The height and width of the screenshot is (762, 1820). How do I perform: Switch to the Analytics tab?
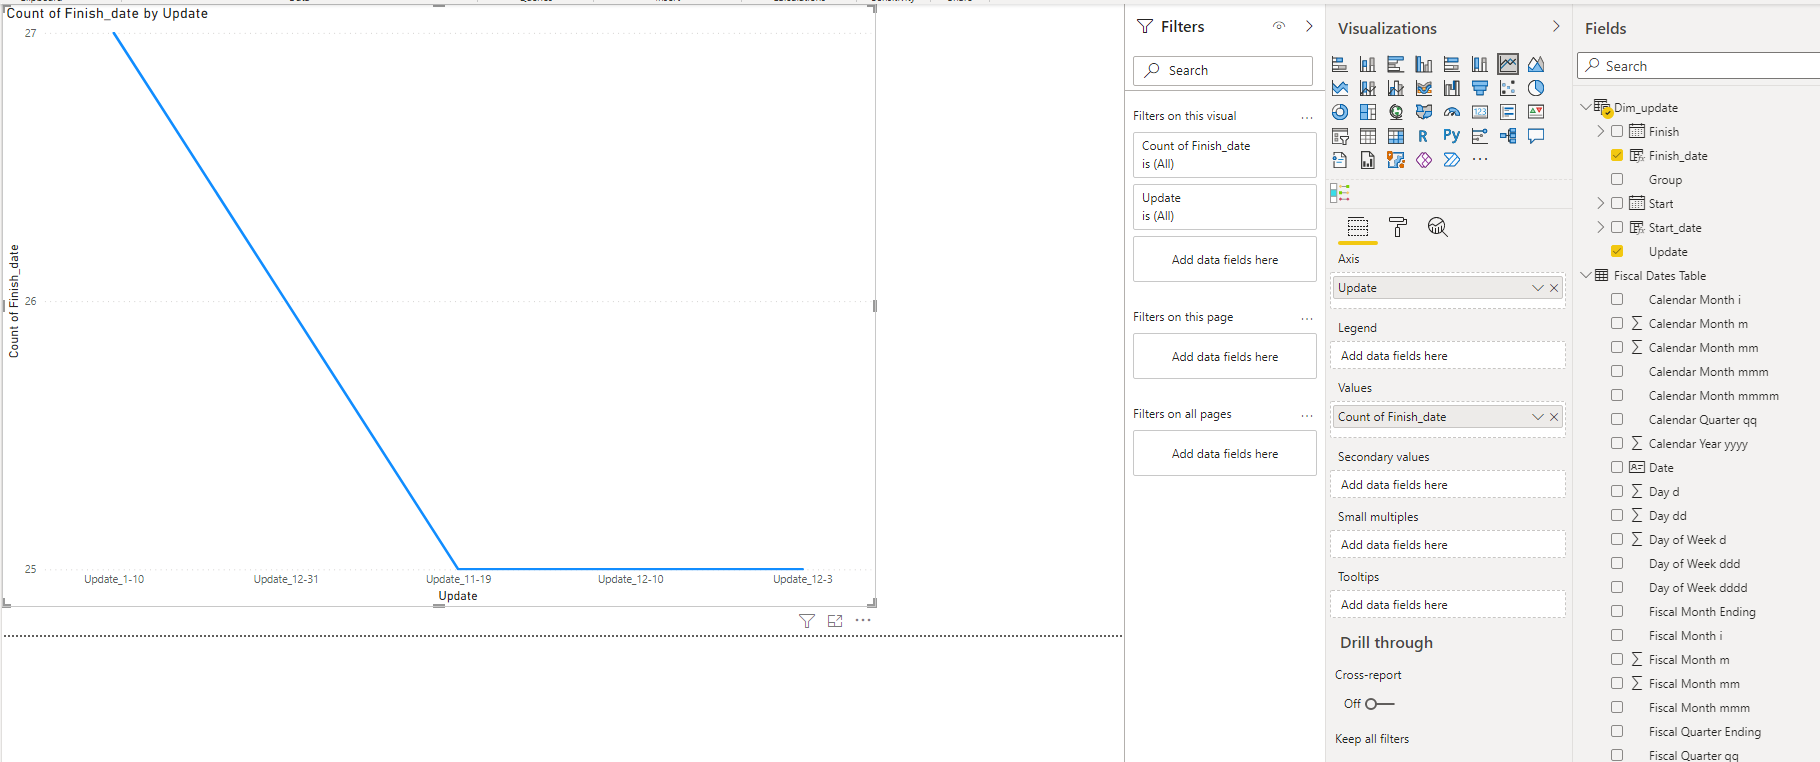pyautogui.click(x=1437, y=227)
